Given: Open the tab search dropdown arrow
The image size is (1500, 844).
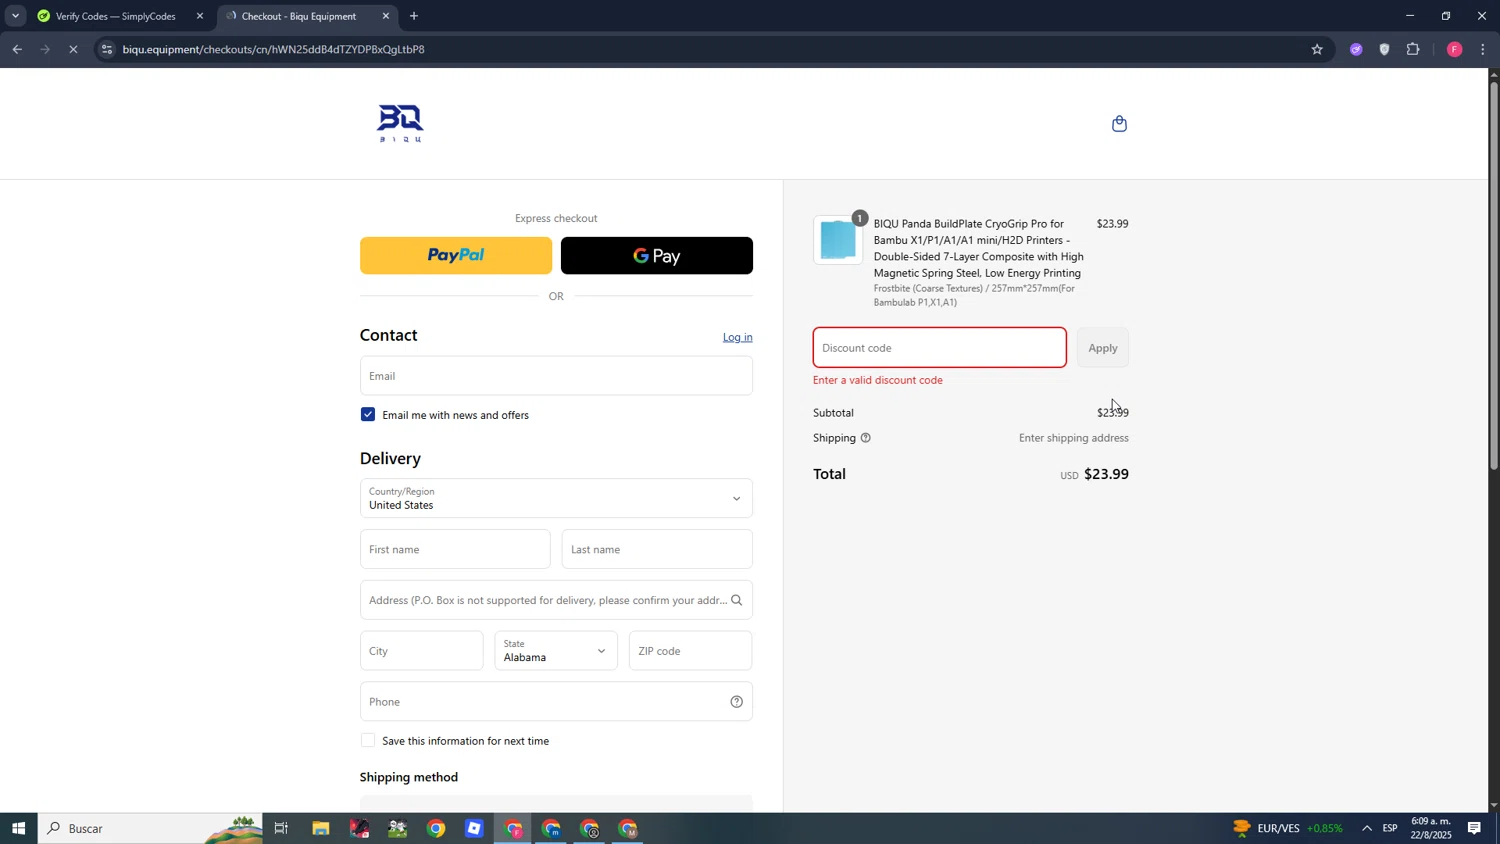Looking at the screenshot, I should [x=15, y=16].
